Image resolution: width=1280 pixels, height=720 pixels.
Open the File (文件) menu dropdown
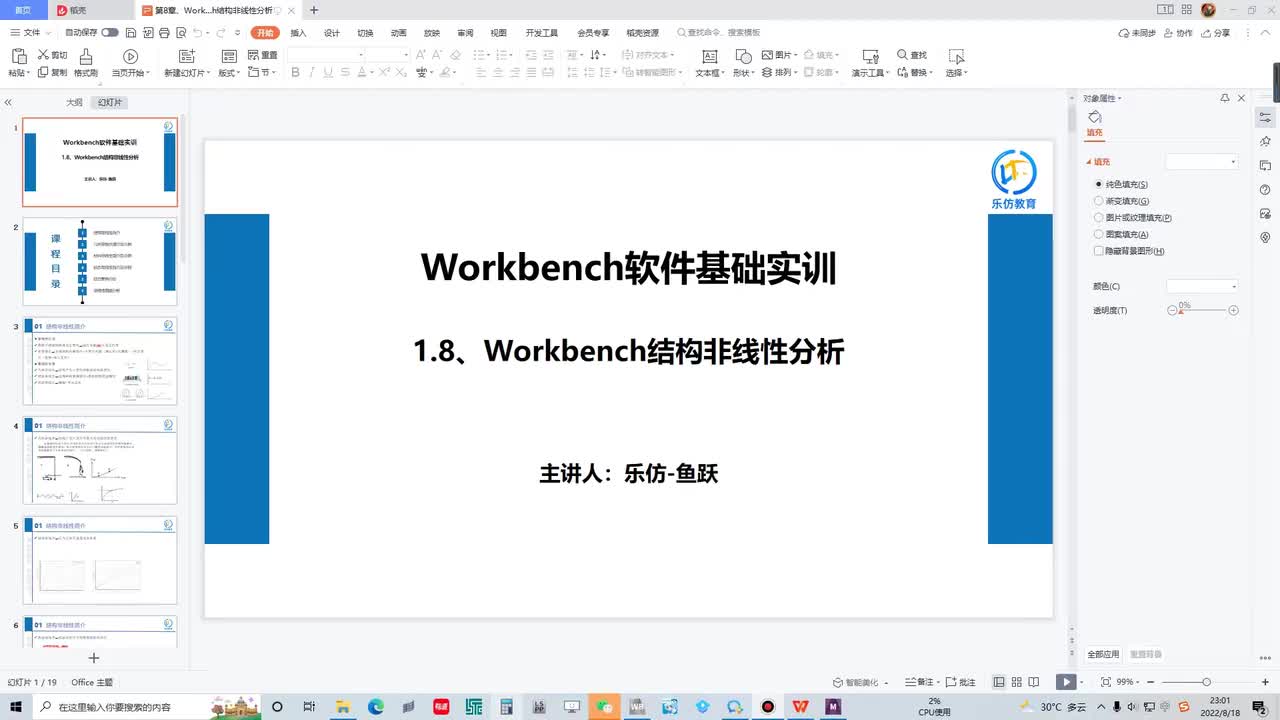coord(29,33)
